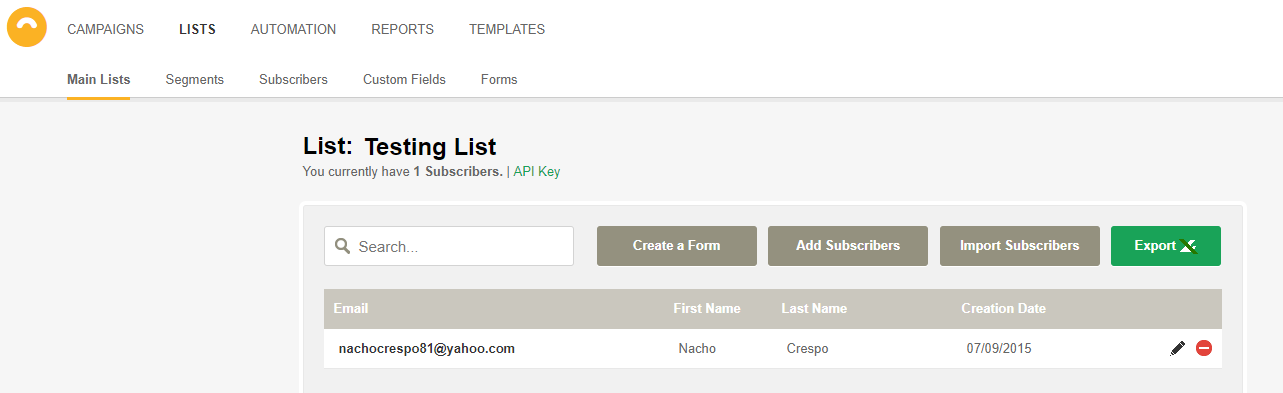
Task: Switch to the Subscribers tab
Action: (x=293, y=79)
